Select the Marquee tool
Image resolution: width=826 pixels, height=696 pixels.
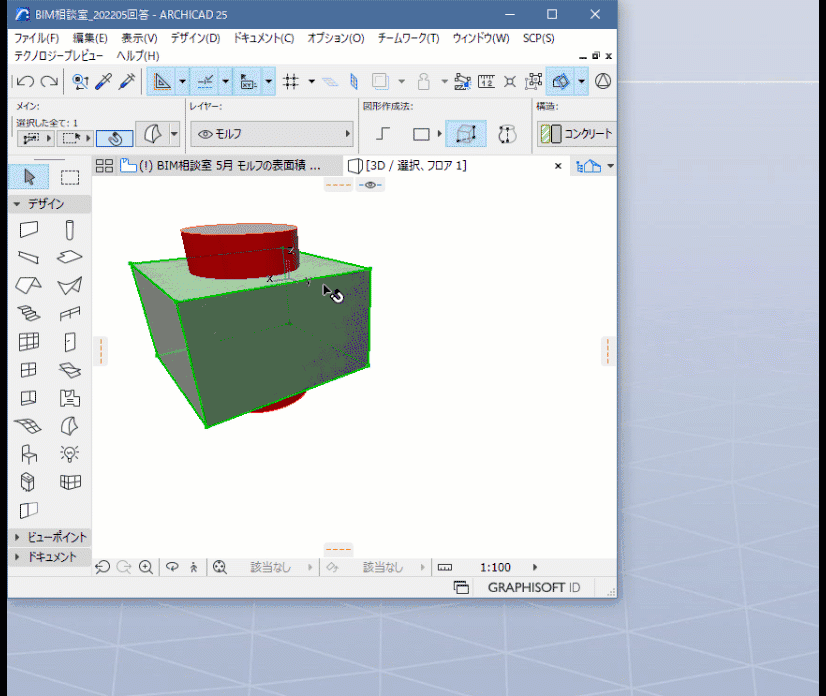pos(70,177)
